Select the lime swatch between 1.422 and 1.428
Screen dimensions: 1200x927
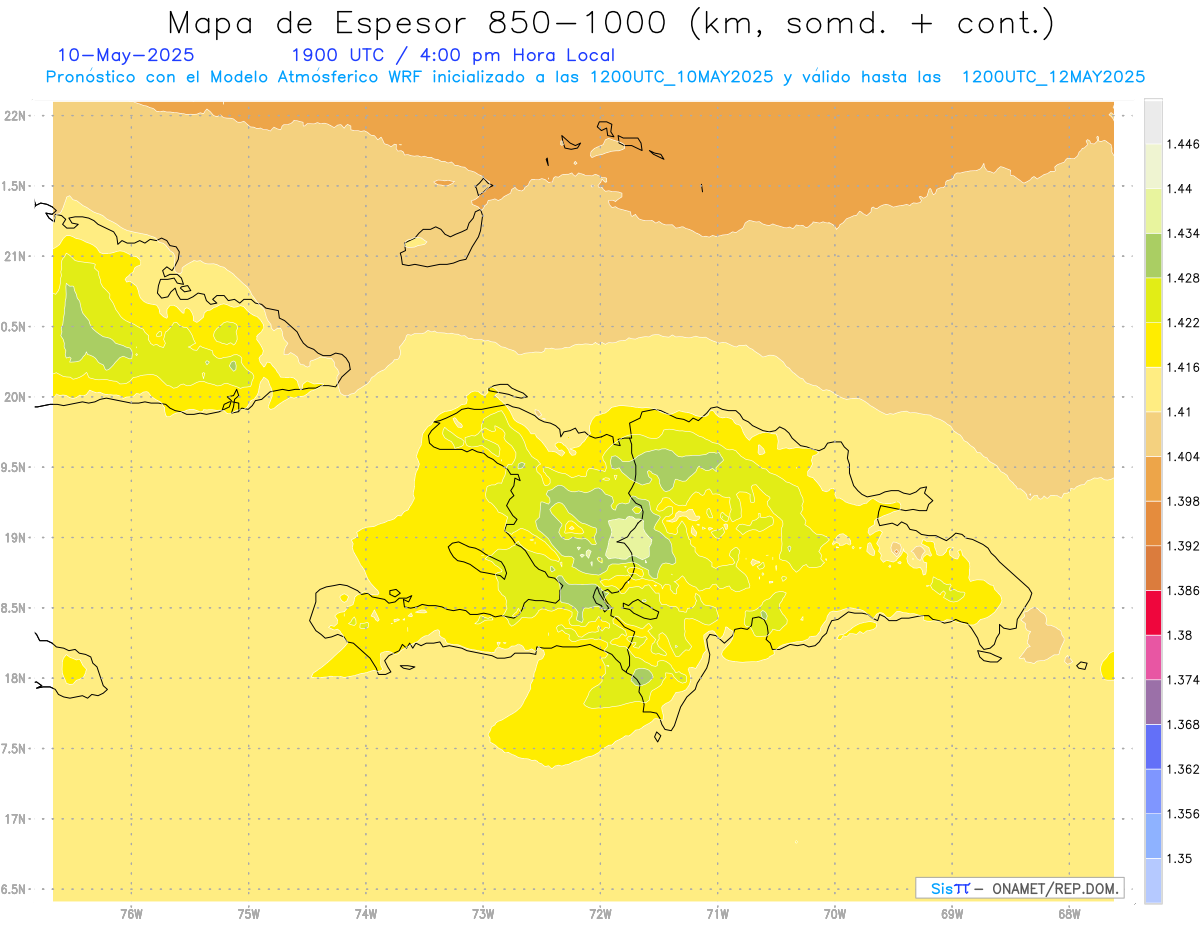click(1153, 300)
